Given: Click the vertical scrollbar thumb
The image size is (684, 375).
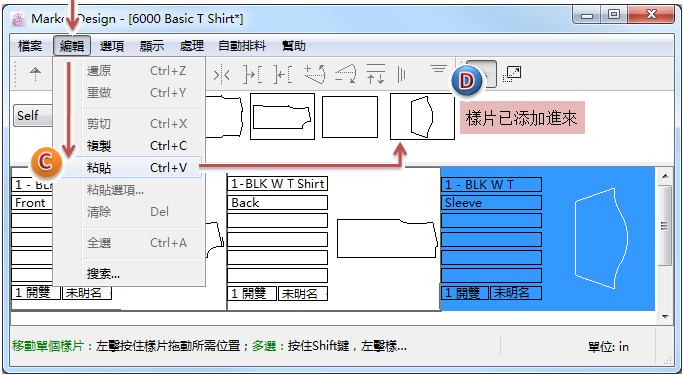Looking at the screenshot, I should pos(665,225).
